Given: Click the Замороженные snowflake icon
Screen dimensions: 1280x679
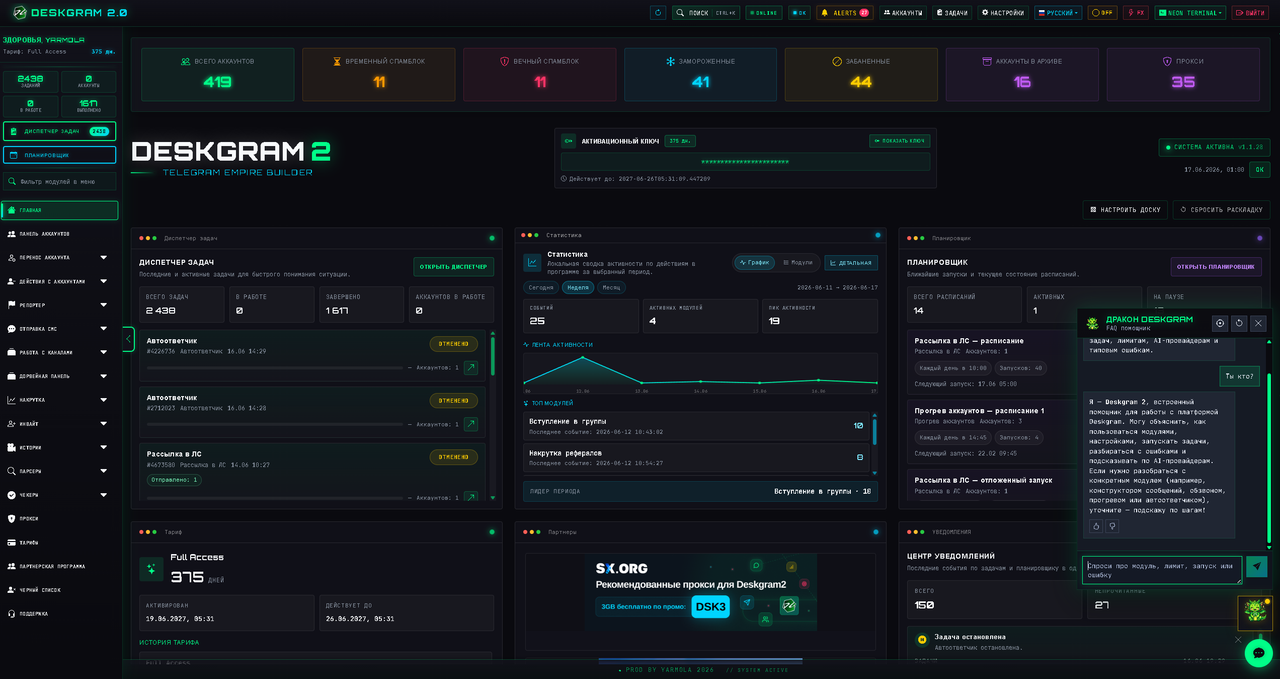Looking at the screenshot, I should [x=671, y=62].
